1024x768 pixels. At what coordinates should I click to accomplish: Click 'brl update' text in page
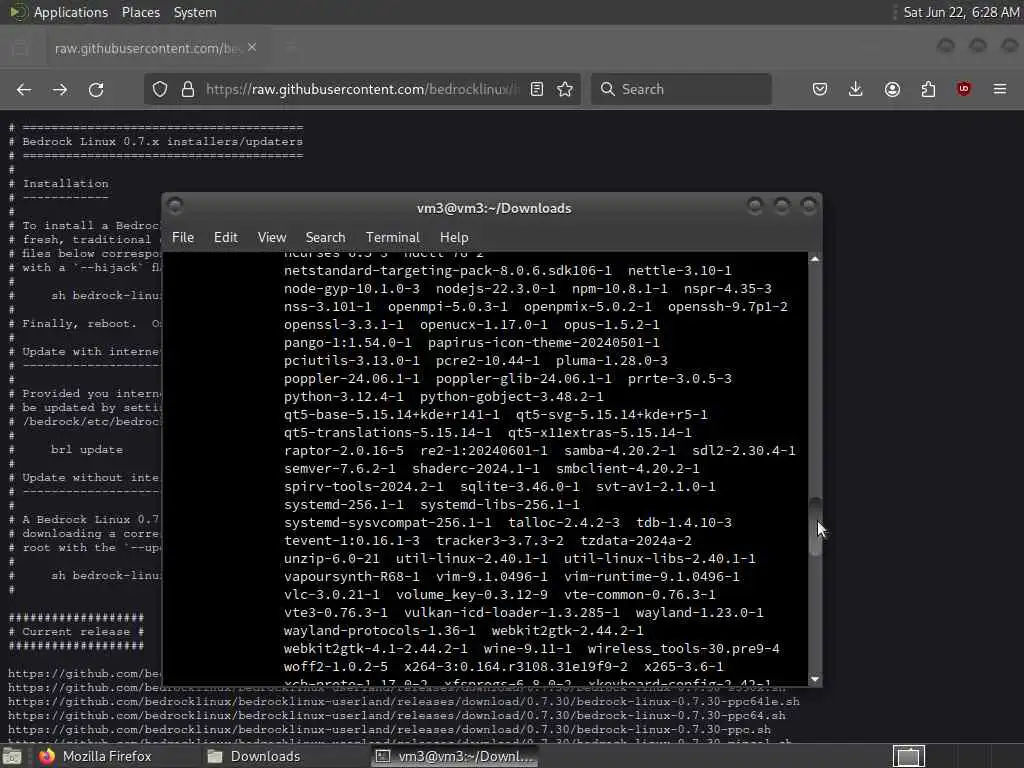pos(87,449)
